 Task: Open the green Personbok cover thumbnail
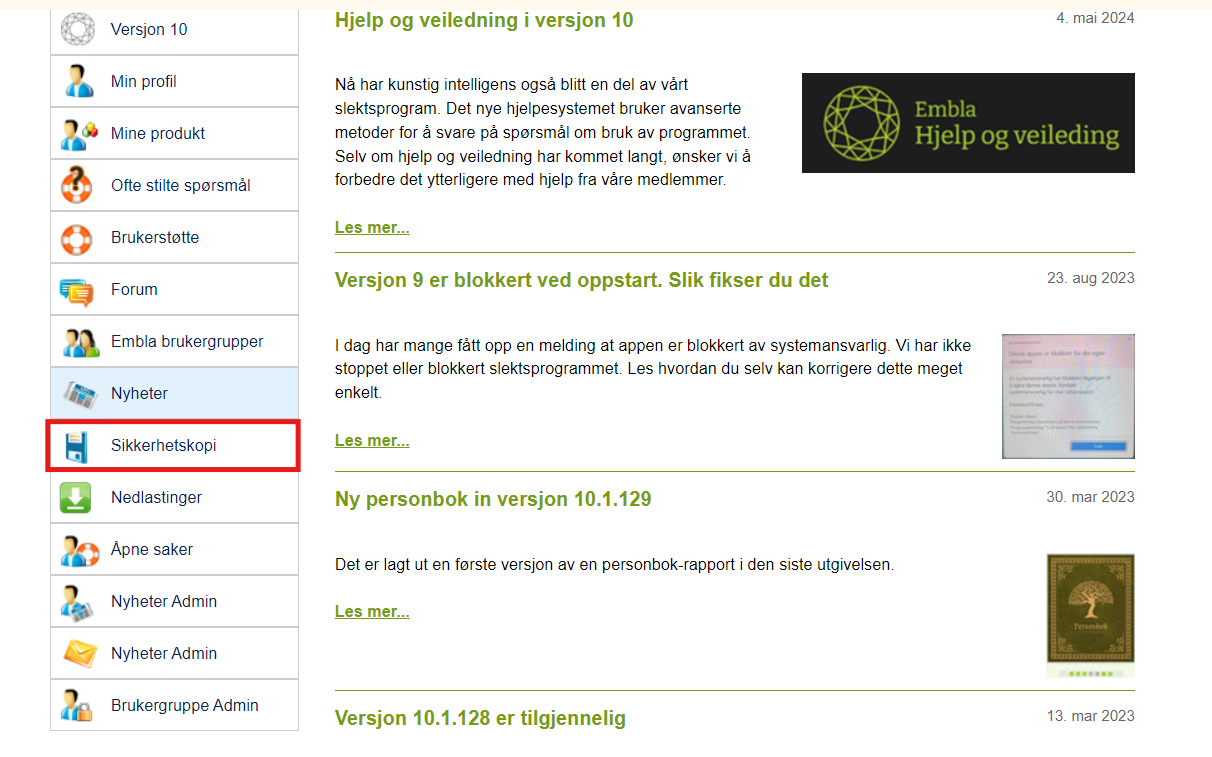point(1091,616)
